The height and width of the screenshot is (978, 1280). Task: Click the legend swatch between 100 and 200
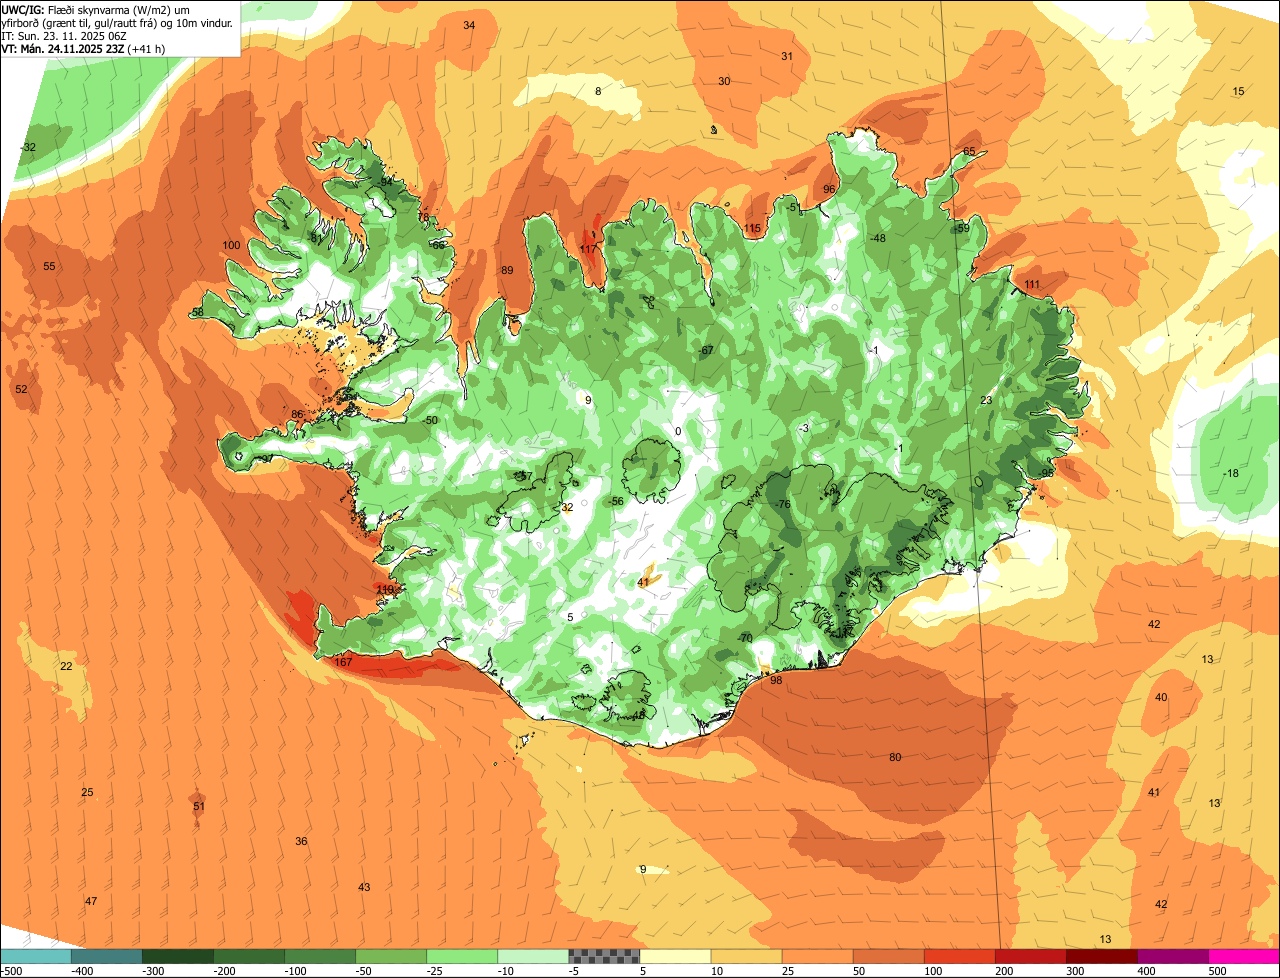point(959,956)
